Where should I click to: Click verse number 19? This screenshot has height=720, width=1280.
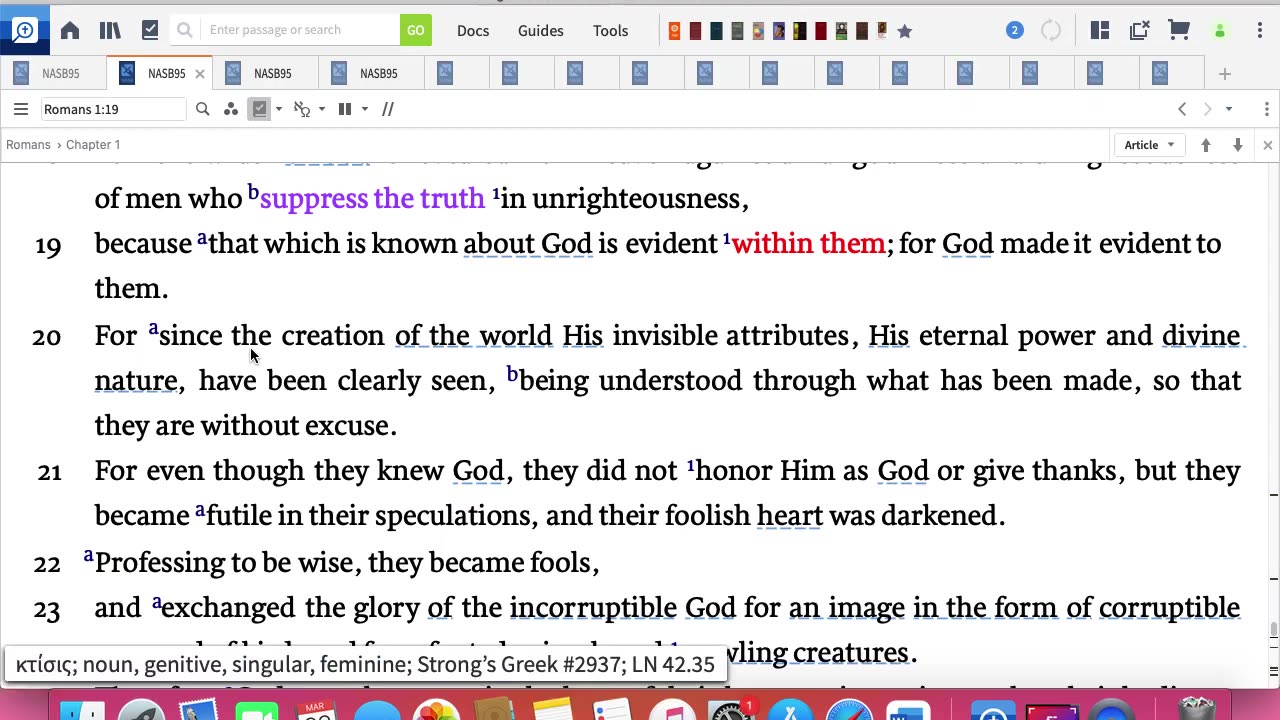[x=48, y=246]
